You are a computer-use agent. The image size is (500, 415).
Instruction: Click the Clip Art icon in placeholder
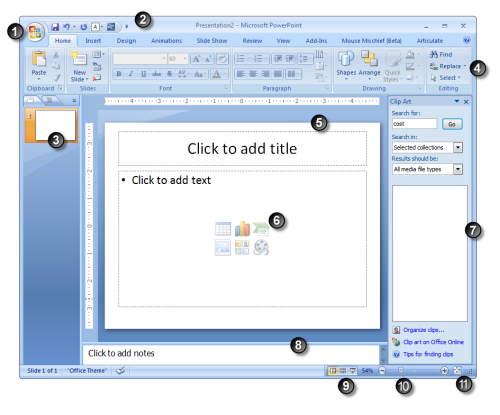click(x=242, y=248)
